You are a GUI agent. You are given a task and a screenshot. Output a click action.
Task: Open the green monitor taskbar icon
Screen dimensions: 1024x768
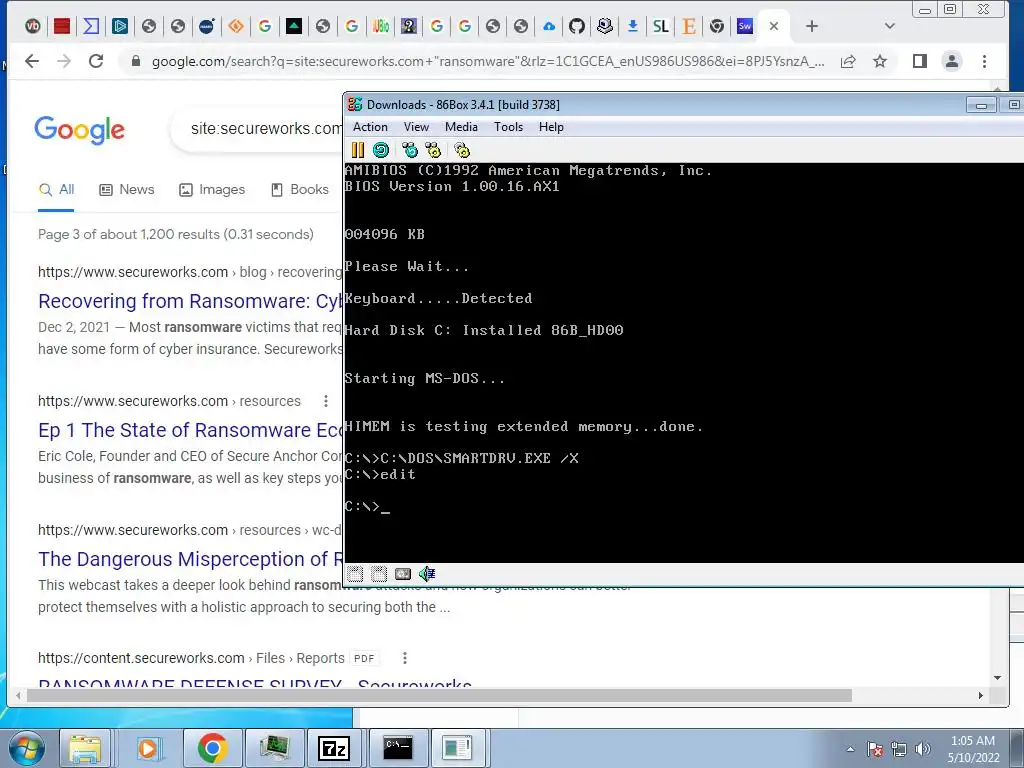[275, 748]
